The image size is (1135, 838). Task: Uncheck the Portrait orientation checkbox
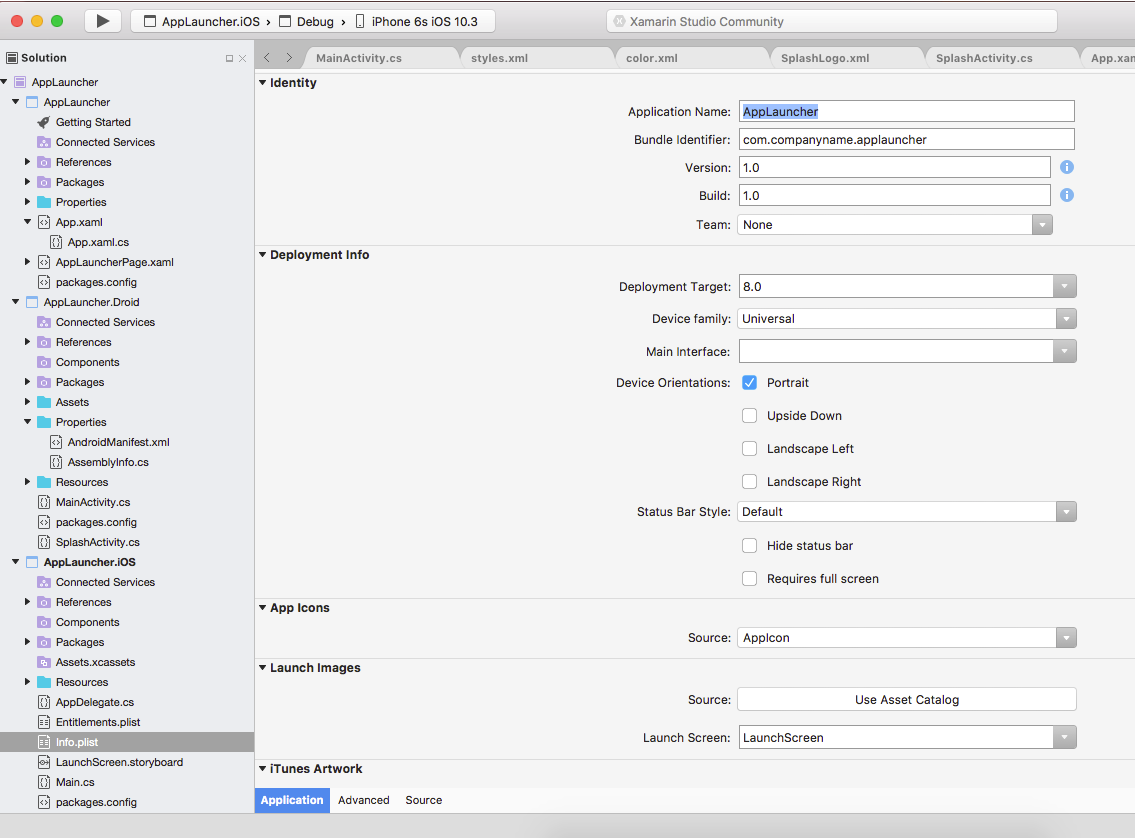point(749,383)
